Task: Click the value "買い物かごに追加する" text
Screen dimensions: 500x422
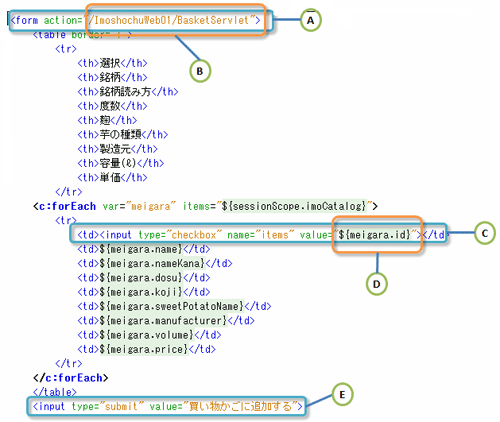Action: click(x=240, y=407)
